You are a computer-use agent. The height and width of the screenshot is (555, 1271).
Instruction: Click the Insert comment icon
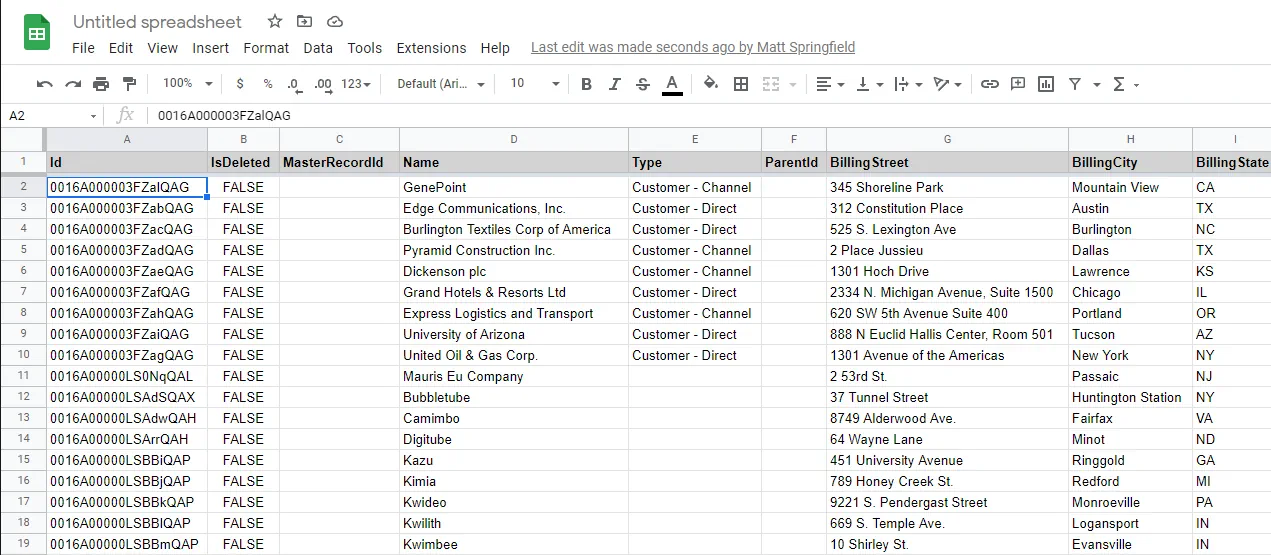click(1018, 84)
